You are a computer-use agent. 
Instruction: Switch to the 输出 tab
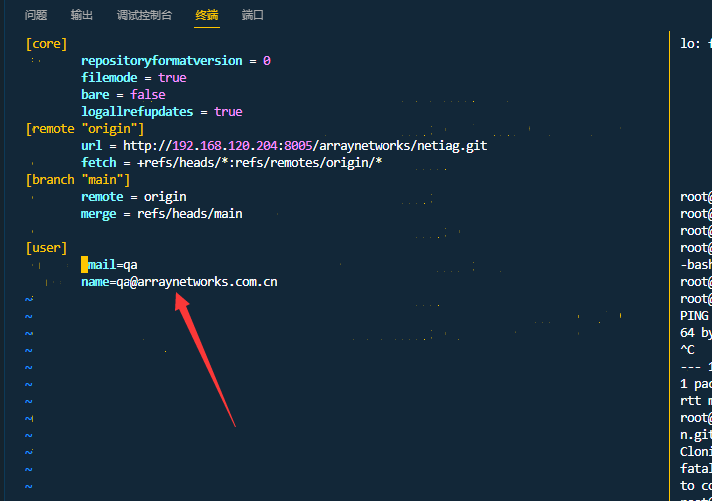(82, 15)
